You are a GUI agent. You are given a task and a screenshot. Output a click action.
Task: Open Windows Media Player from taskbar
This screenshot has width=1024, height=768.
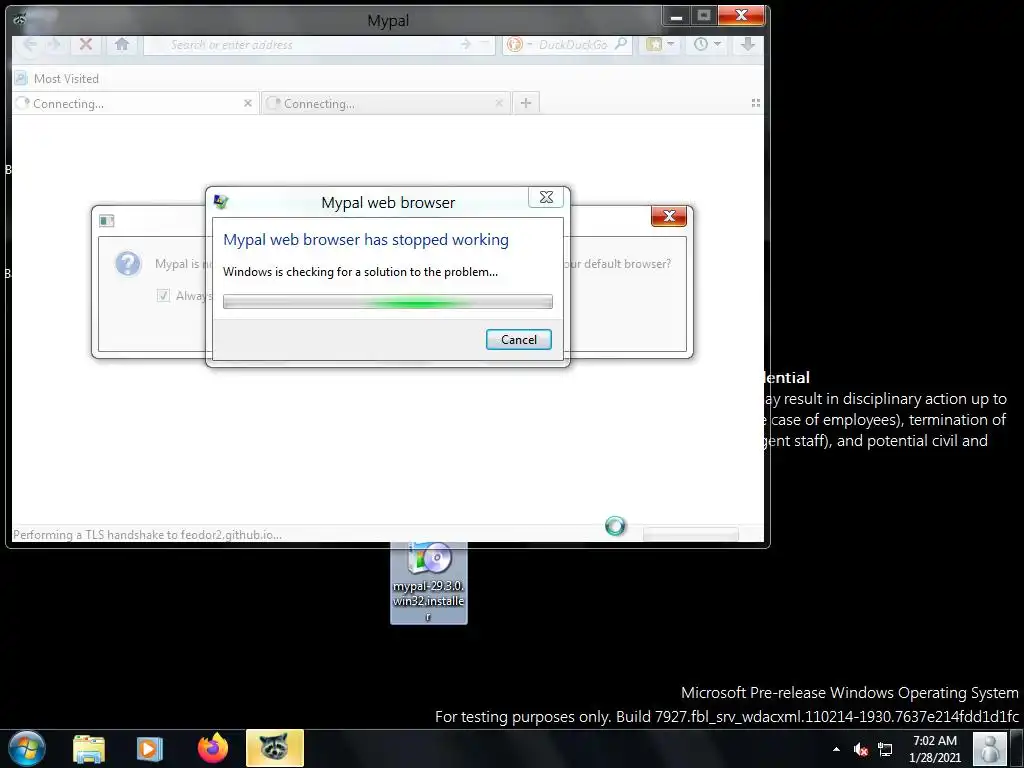click(149, 748)
